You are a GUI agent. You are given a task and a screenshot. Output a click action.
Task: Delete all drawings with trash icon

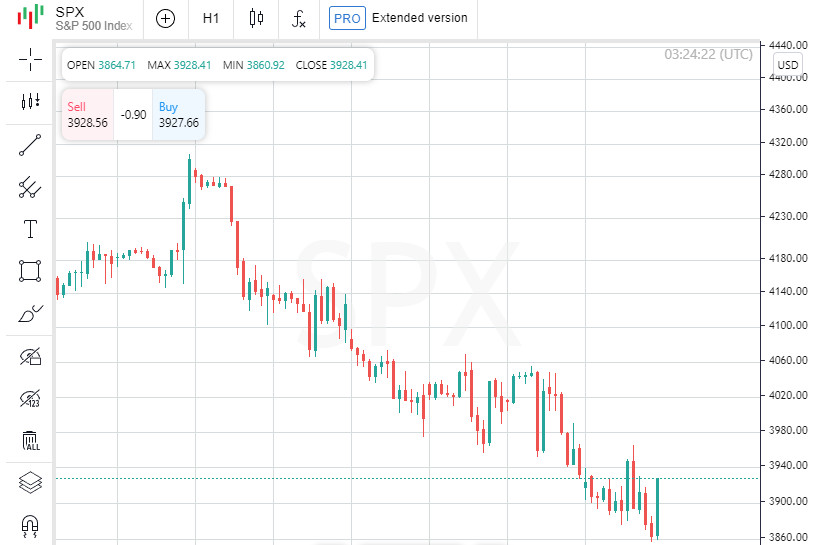coord(30,440)
